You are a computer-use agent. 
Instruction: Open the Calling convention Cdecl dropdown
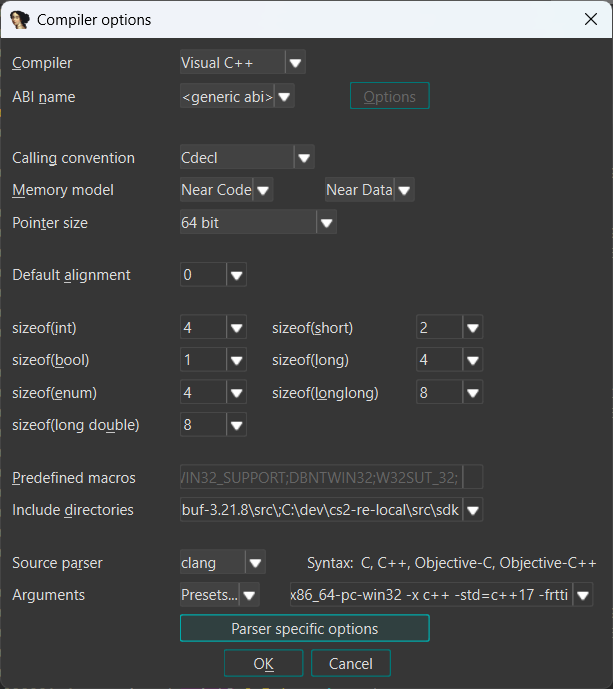[x=247, y=157]
